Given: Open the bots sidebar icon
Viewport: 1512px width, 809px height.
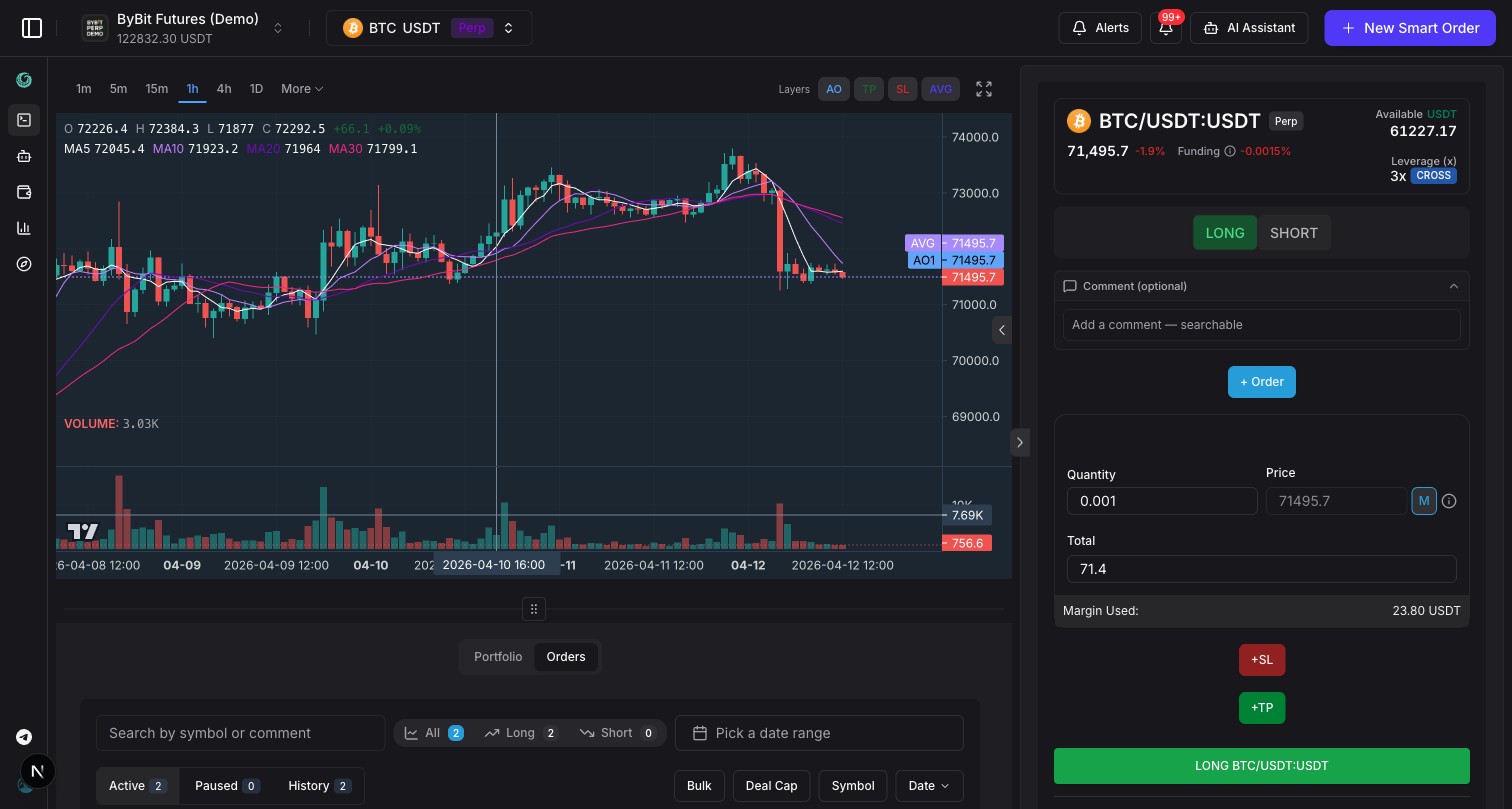Looking at the screenshot, I should point(24,156).
